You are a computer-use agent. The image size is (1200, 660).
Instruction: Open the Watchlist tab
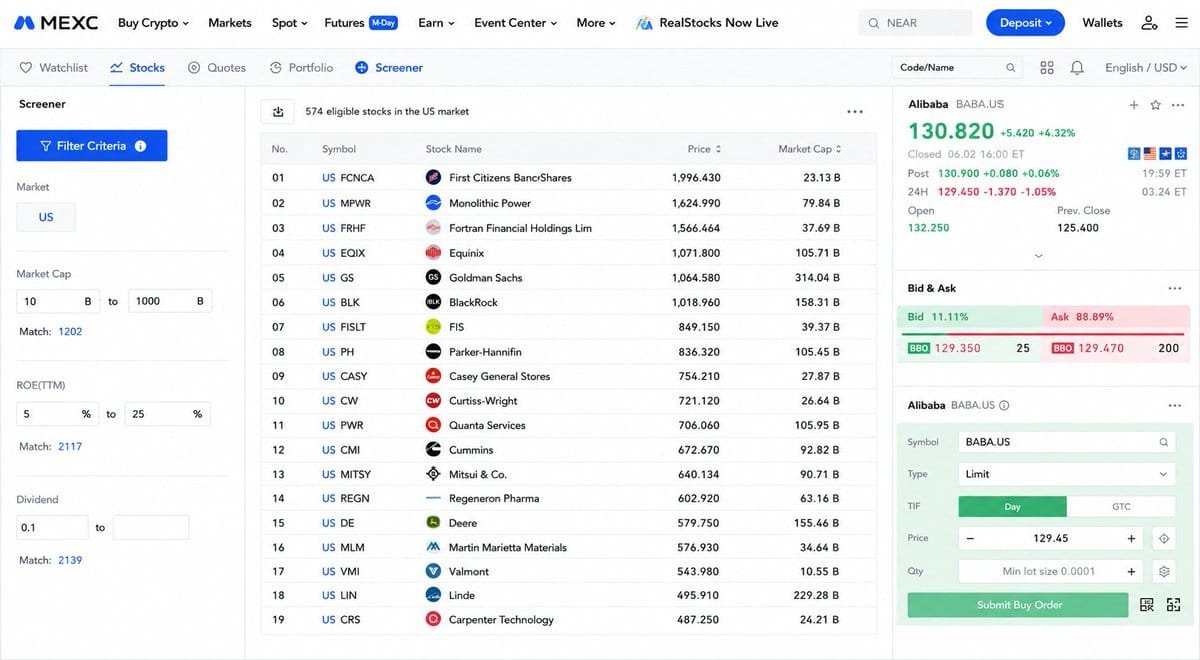pos(54,68)
